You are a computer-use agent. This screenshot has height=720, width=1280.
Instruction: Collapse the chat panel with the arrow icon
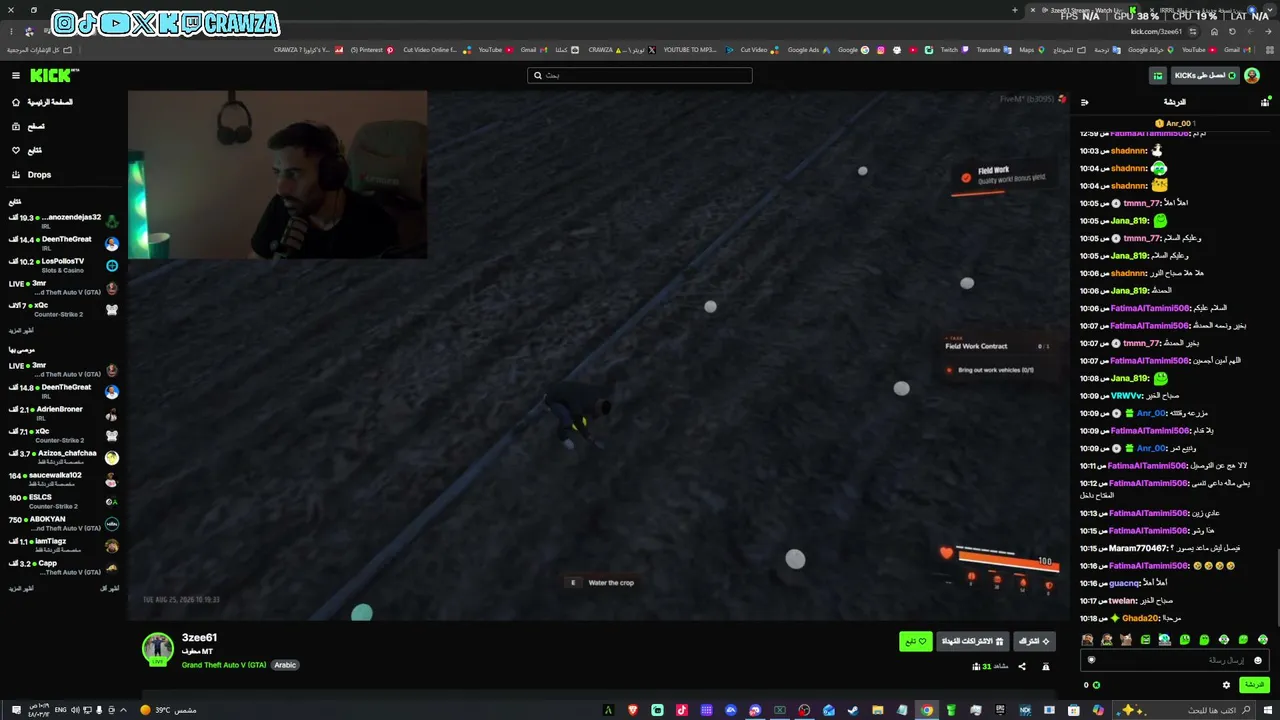click(x=1085, y=102)
